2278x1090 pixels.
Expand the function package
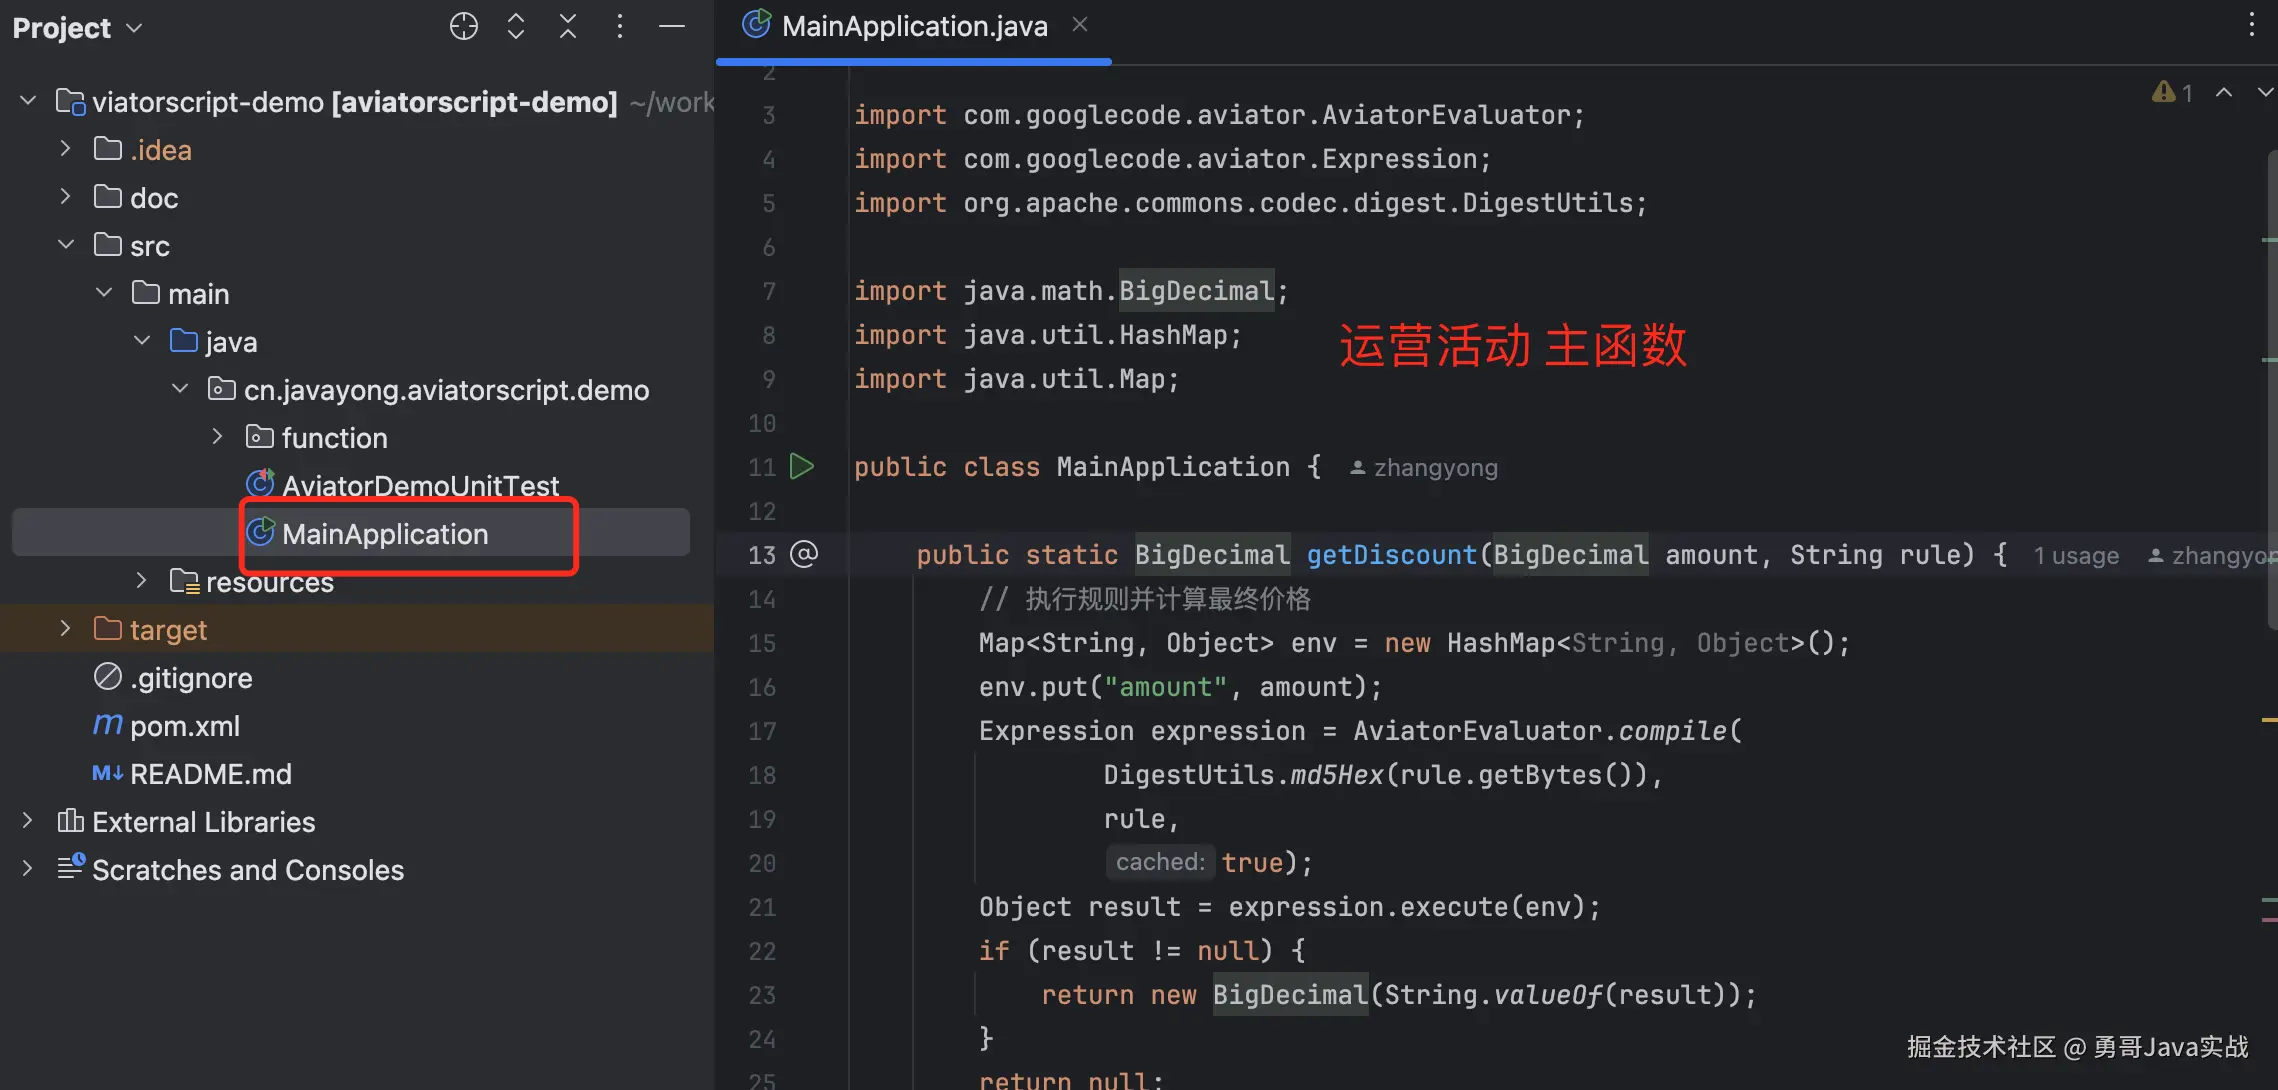[218, 437]
